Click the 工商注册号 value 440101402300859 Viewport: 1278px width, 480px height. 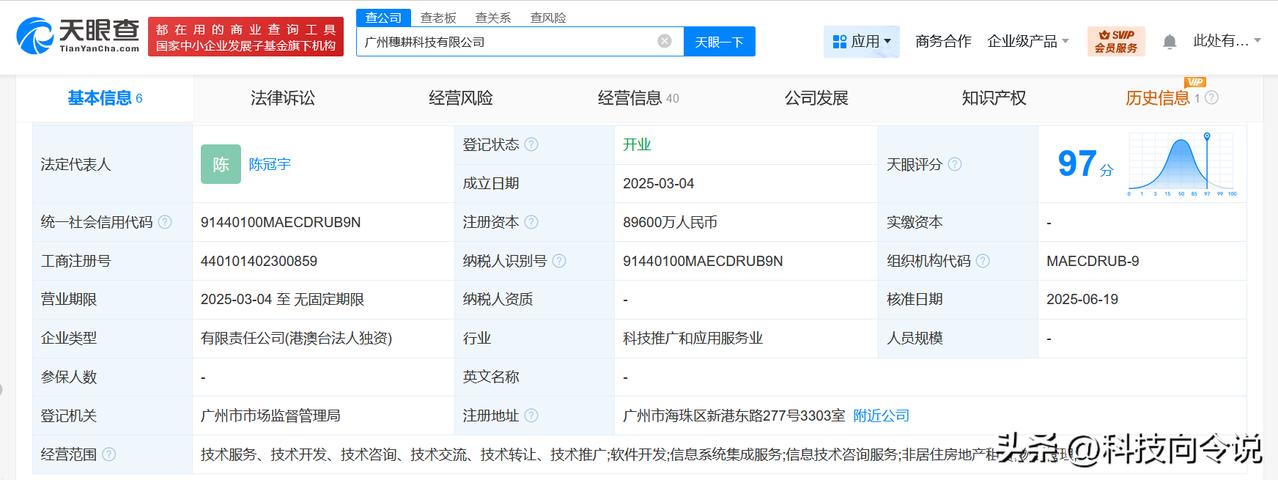point(259,261)
